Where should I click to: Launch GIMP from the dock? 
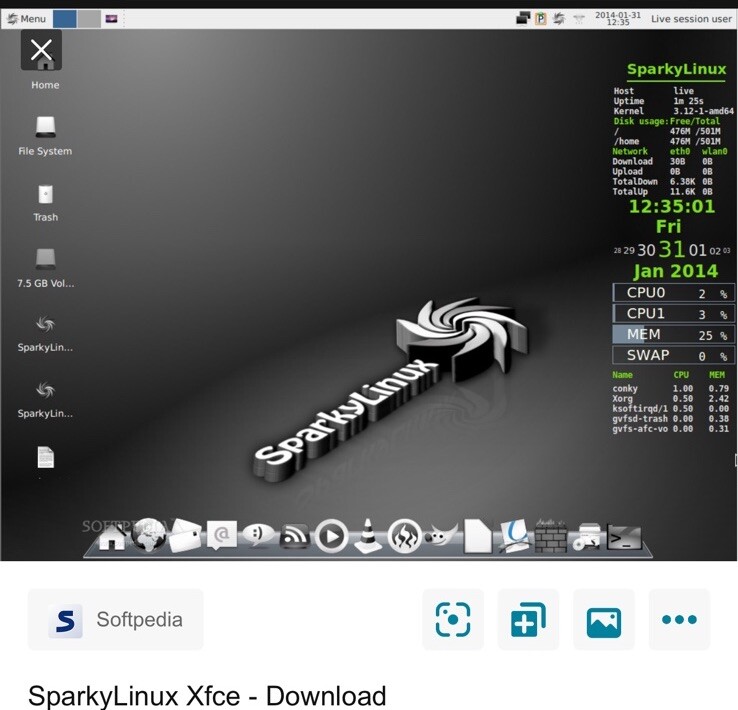coord(441,535)
